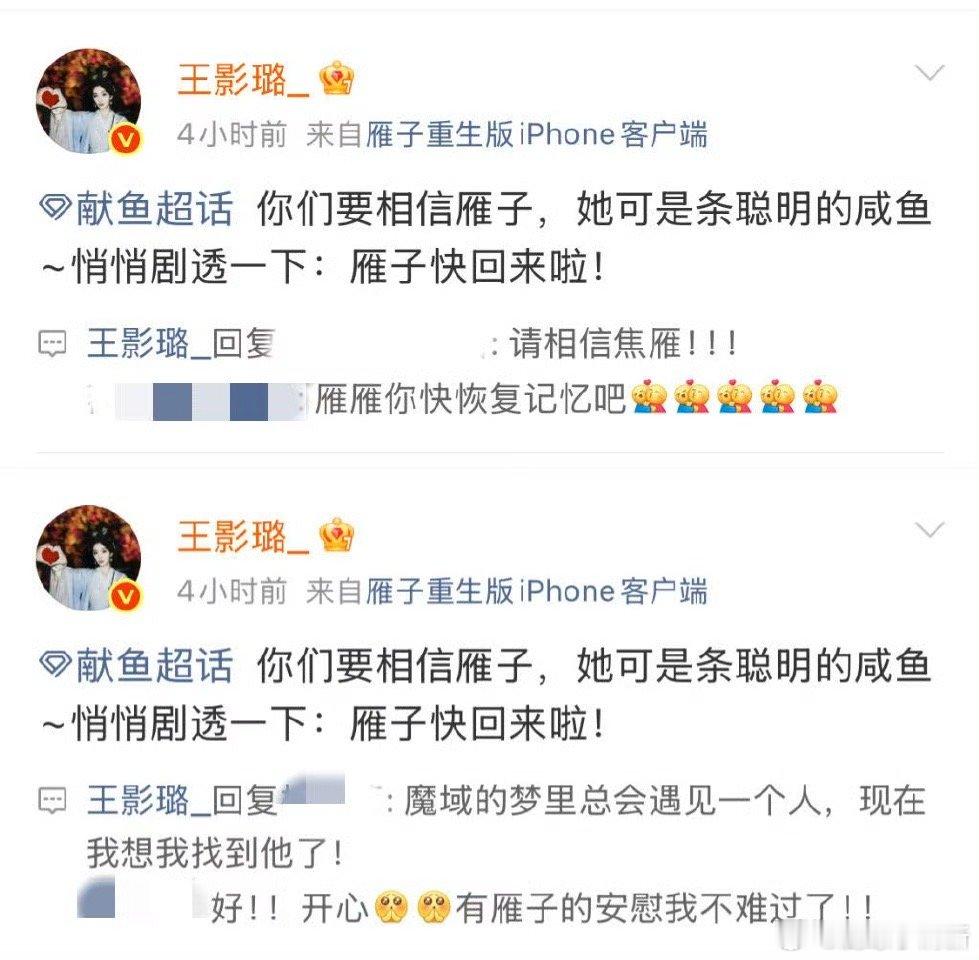Open the 王影璐_ username on the second post
Viewport: 979px width, 960px height.
pos(243,537)
